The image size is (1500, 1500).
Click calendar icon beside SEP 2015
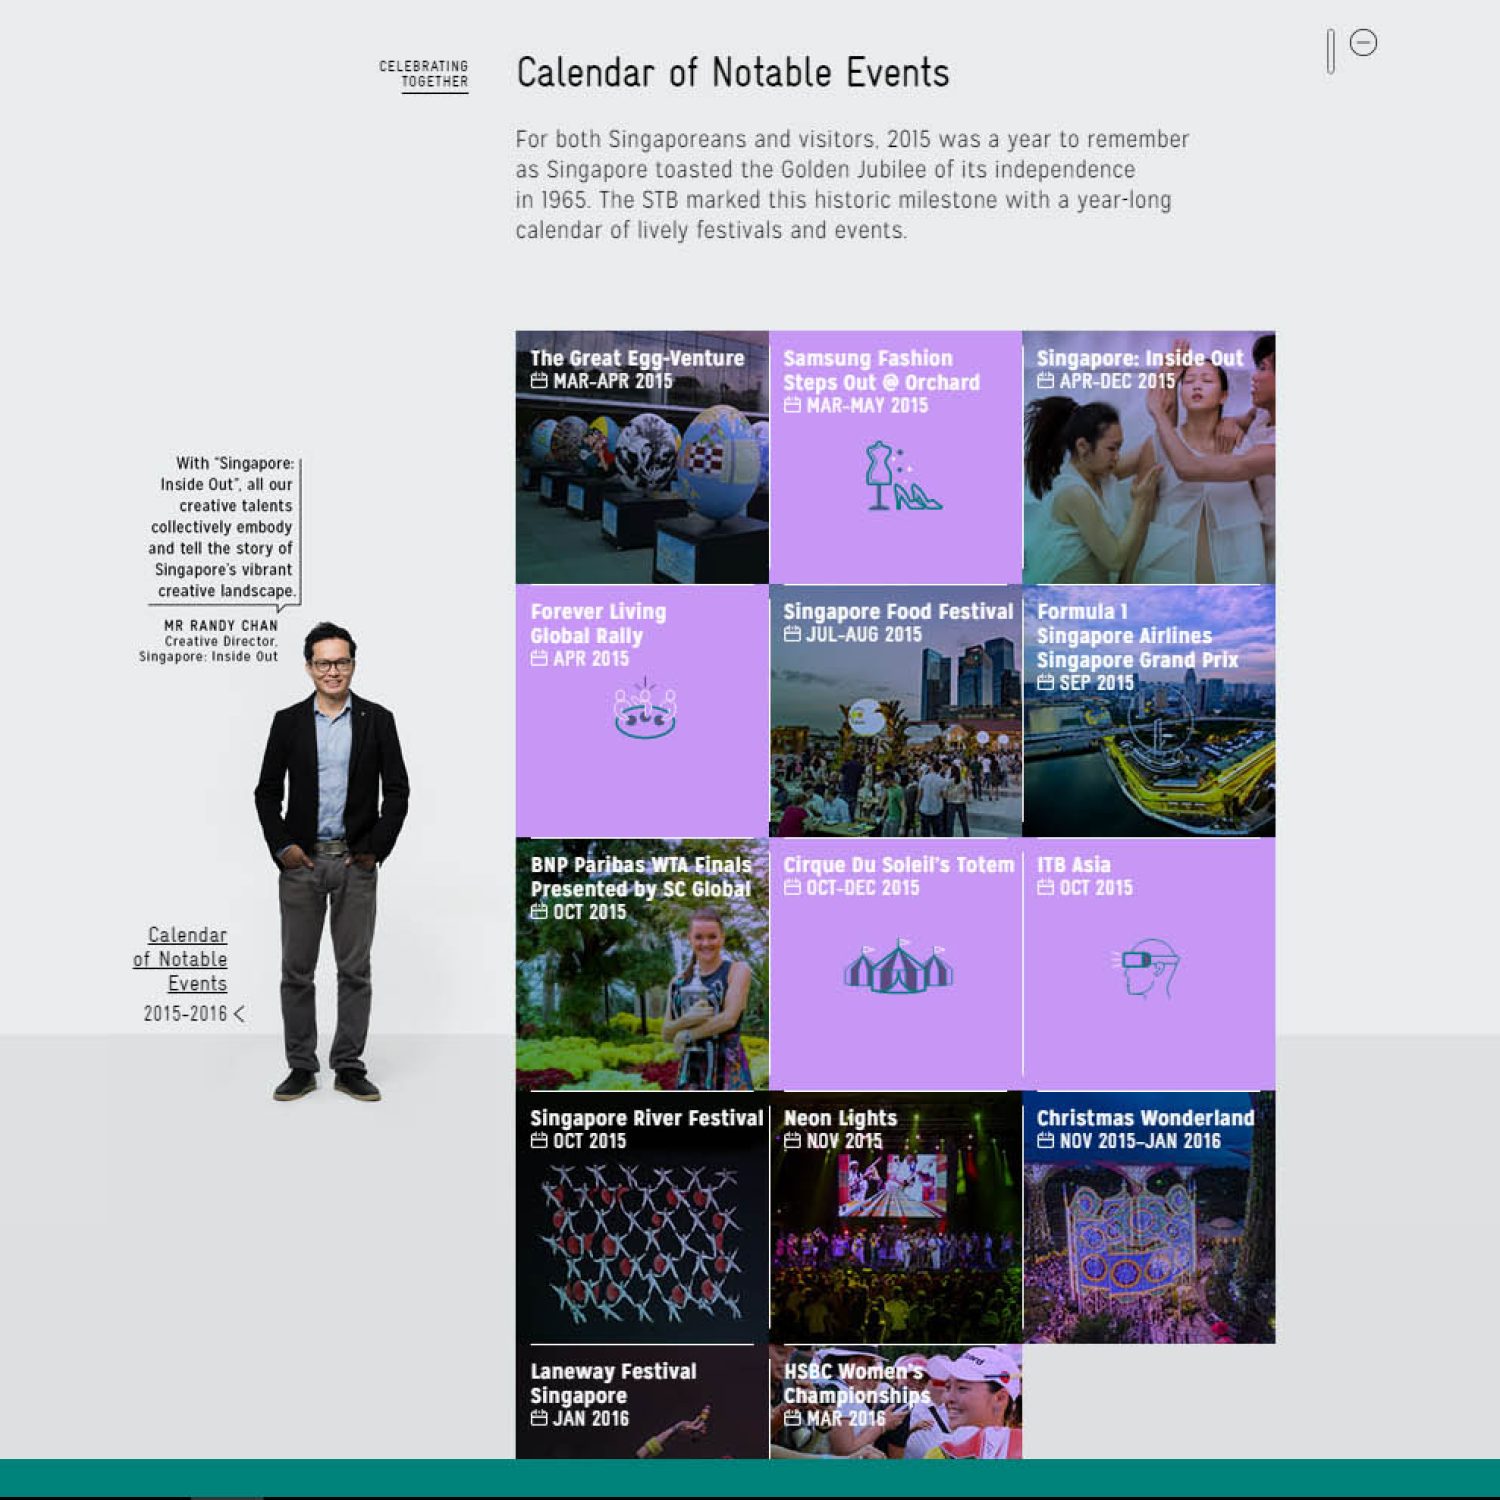pos(1045,683)
